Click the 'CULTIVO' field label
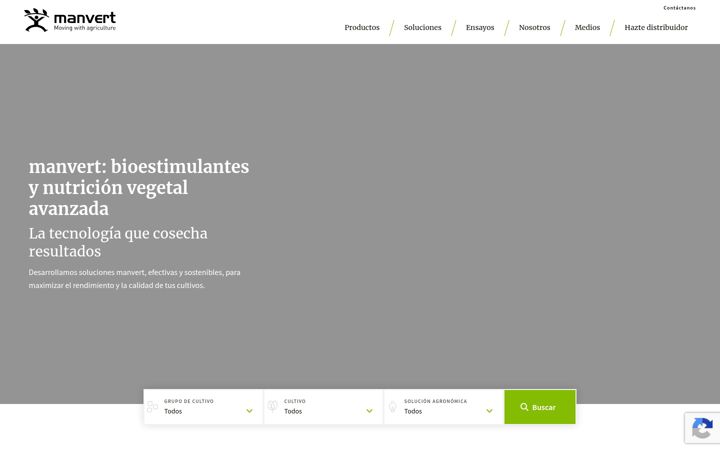Image resolution: width=720 pixels, height=450 pixels. (x=294, y=401)
